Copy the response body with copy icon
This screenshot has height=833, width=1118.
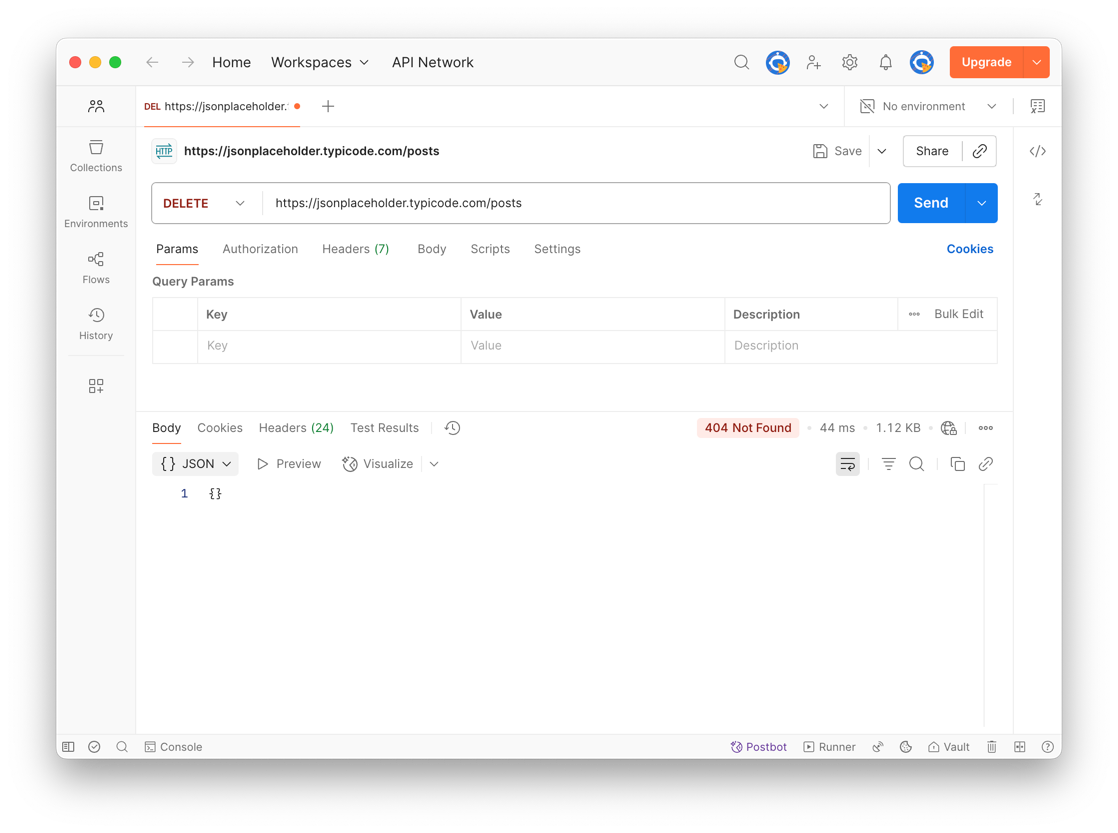(x=957, y=464)
